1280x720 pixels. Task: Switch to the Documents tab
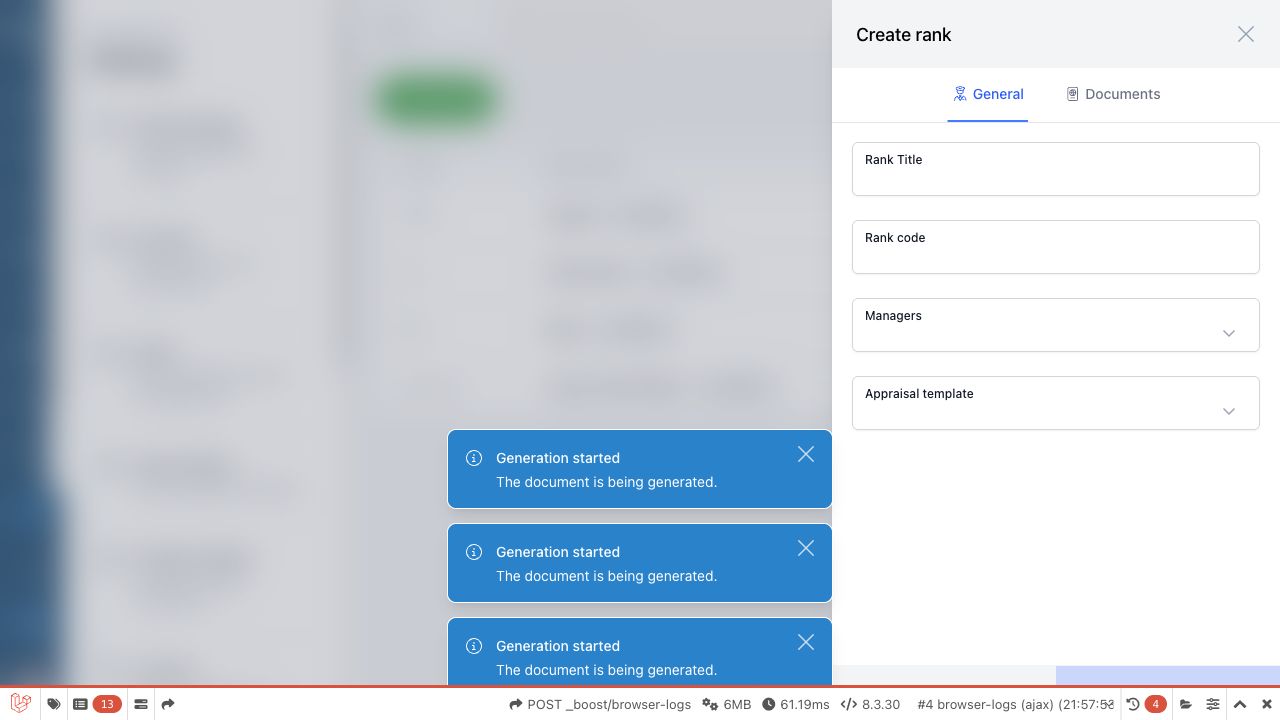(x=1113, y=94)
